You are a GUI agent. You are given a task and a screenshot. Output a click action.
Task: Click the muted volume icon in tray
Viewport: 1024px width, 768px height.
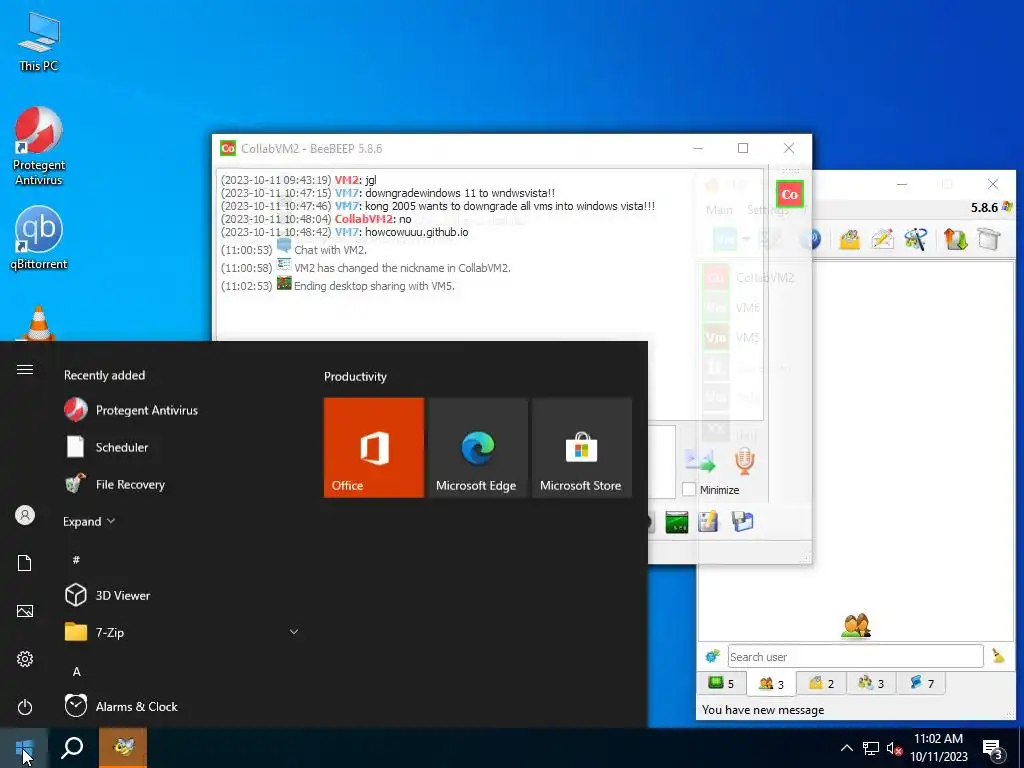click(x=895, y=748)
